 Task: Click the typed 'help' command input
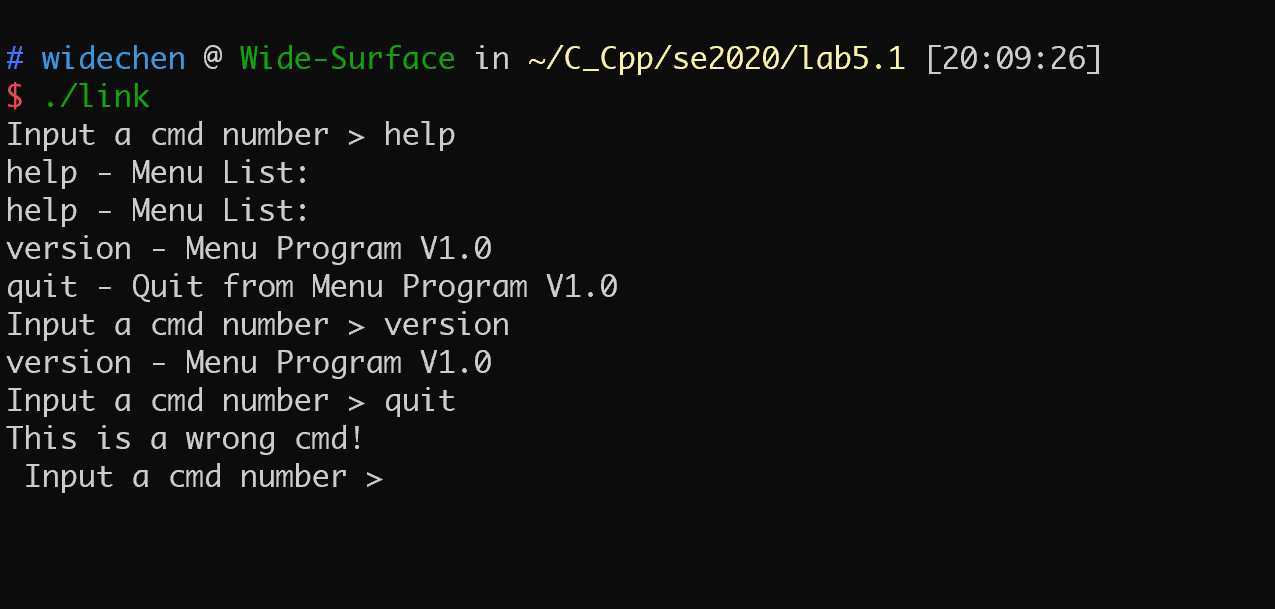coord(419,135)
